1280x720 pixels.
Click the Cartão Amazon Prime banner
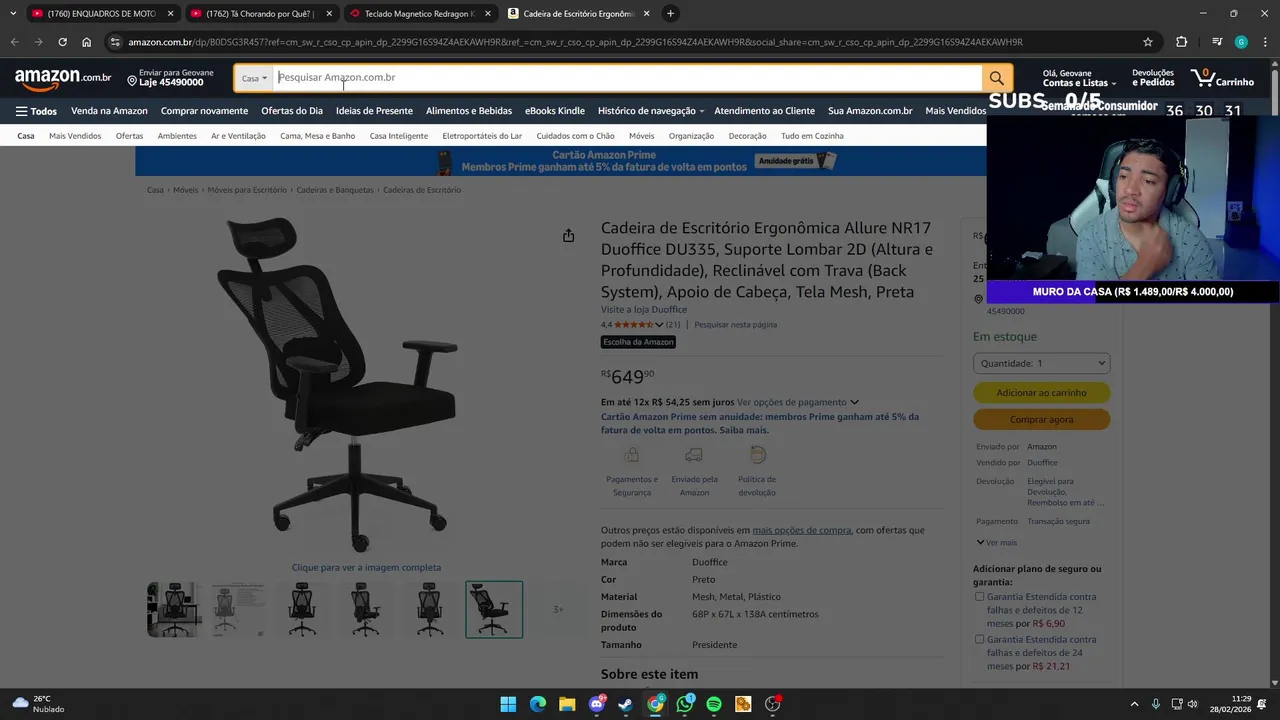click(560, 161)
